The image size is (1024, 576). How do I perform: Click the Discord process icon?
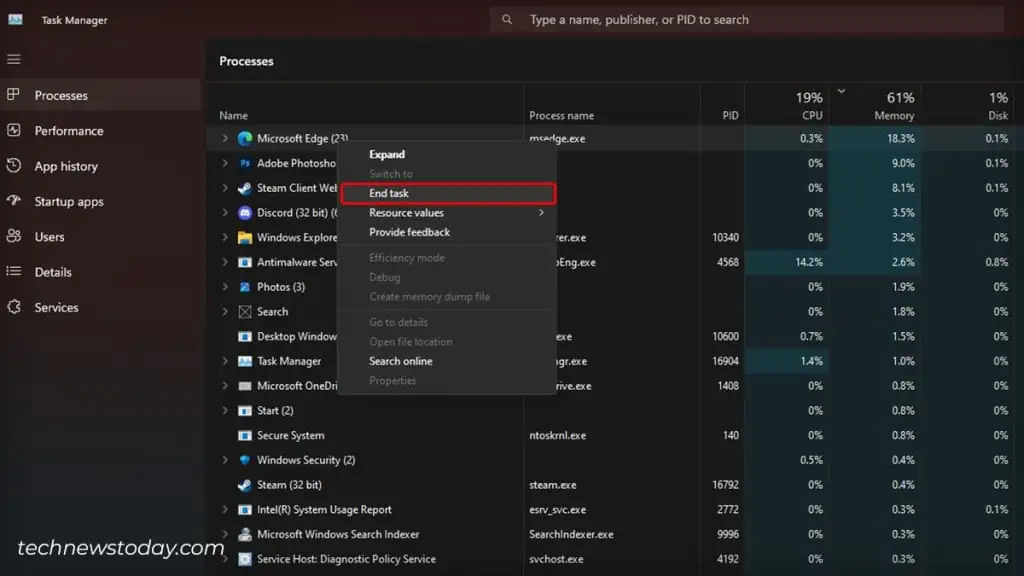pyautogui.click(x=245, y=213)
